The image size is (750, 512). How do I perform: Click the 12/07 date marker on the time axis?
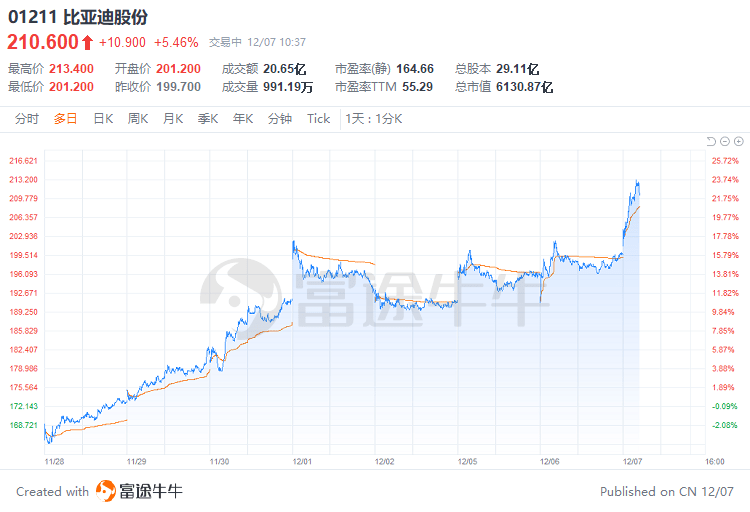point(632,462)
